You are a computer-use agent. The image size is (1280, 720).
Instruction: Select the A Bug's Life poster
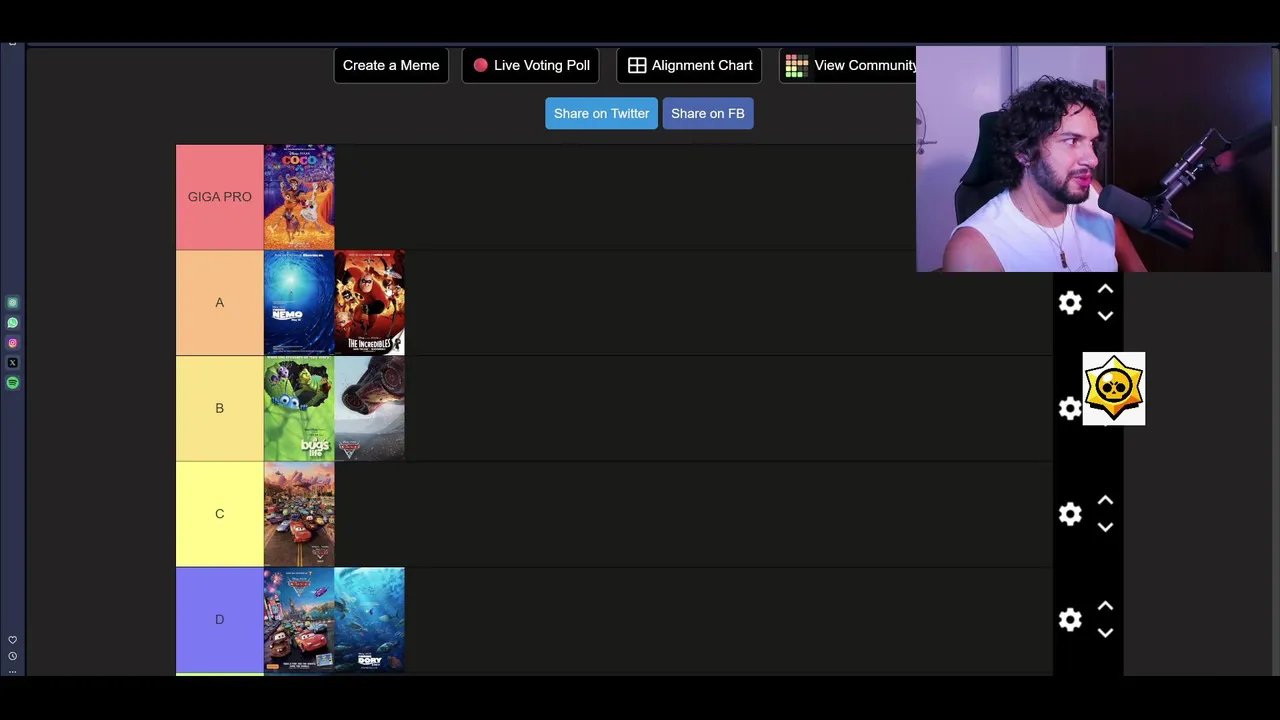pyautogui.click(x=299, y=408)
